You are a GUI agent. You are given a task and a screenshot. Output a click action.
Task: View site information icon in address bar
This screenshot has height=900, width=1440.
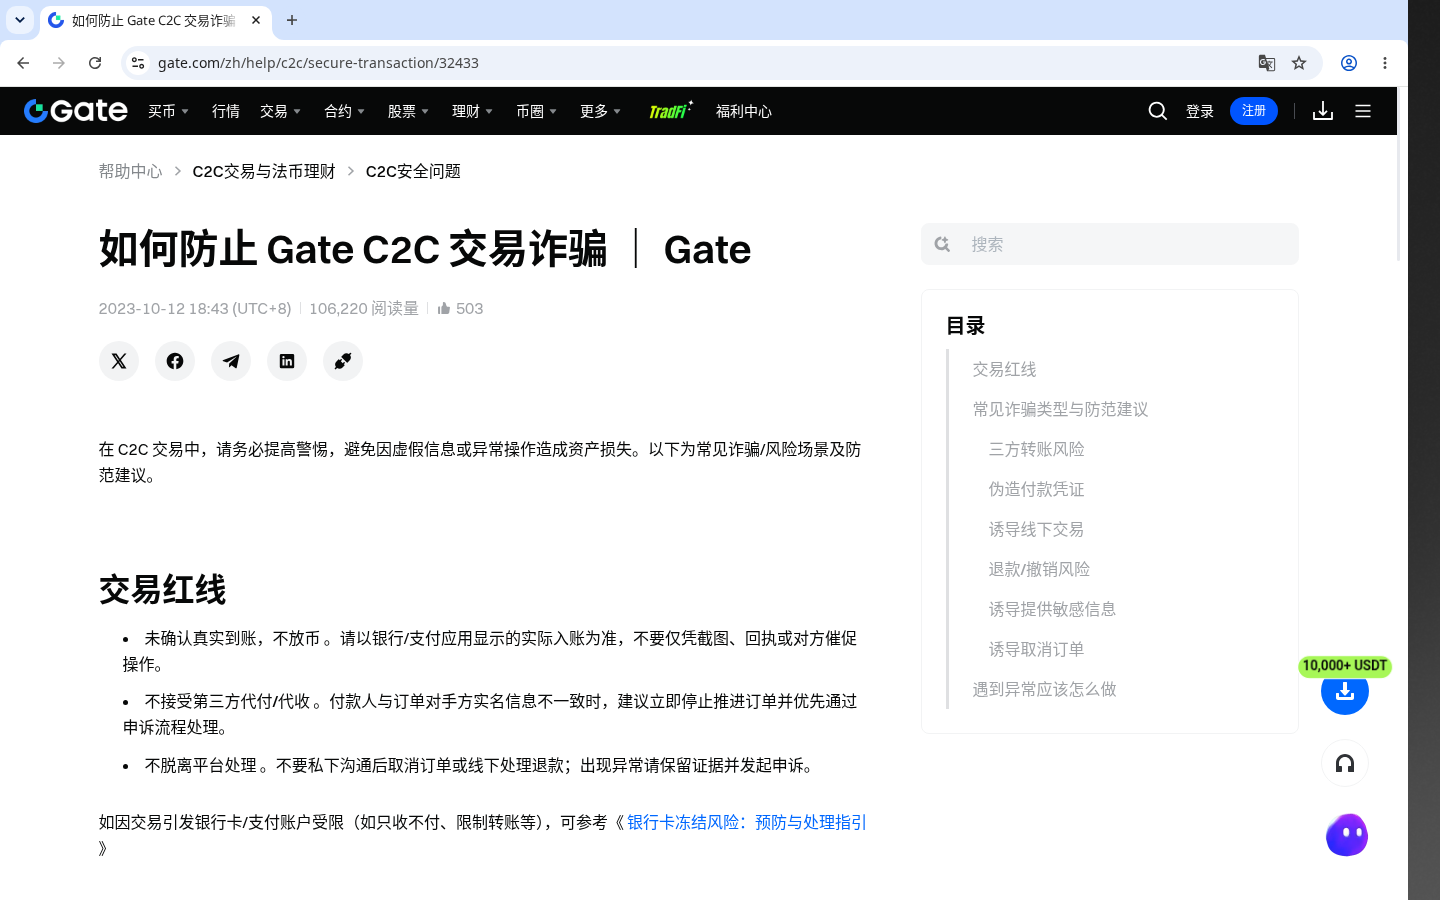(138, 63)
